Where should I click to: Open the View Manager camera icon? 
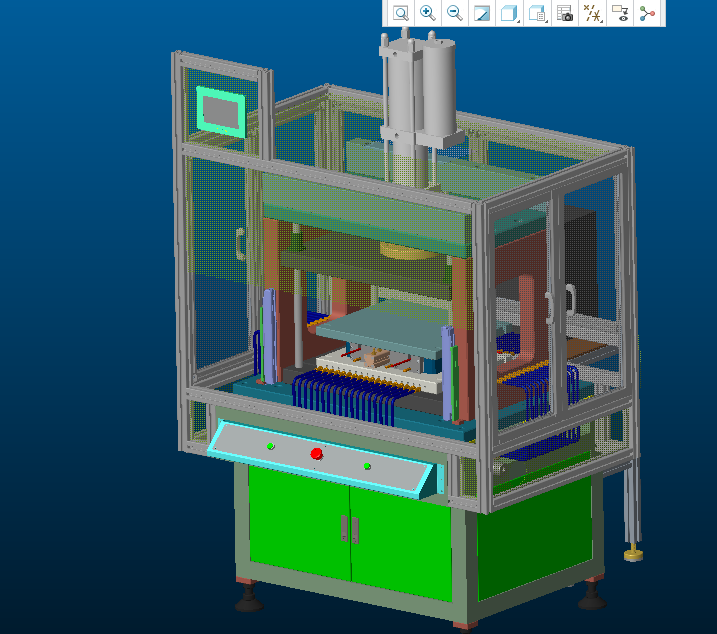(x=565, y=13)
